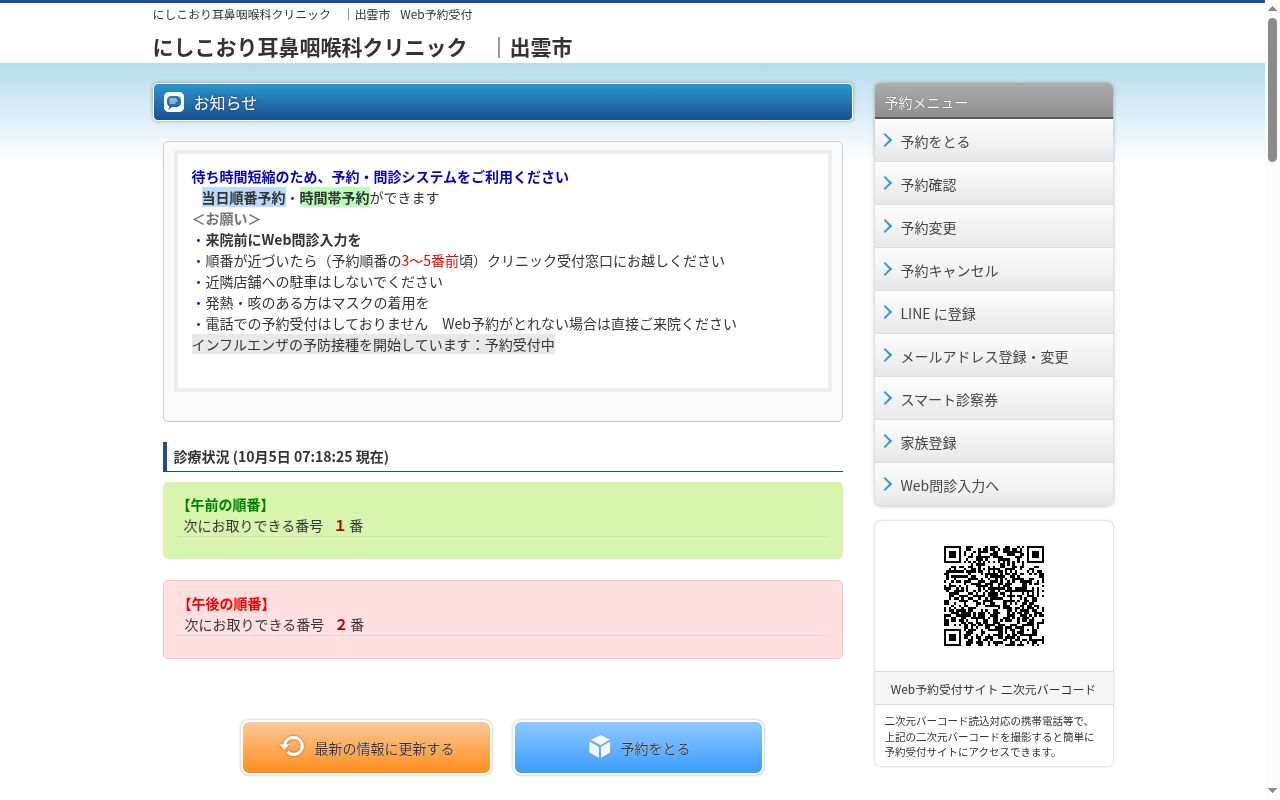The width and height of the screenshot is (1280, 800).
Task: Click the blue 待ち時間短縮のため announcement headline
Action: tap(380, 177)
